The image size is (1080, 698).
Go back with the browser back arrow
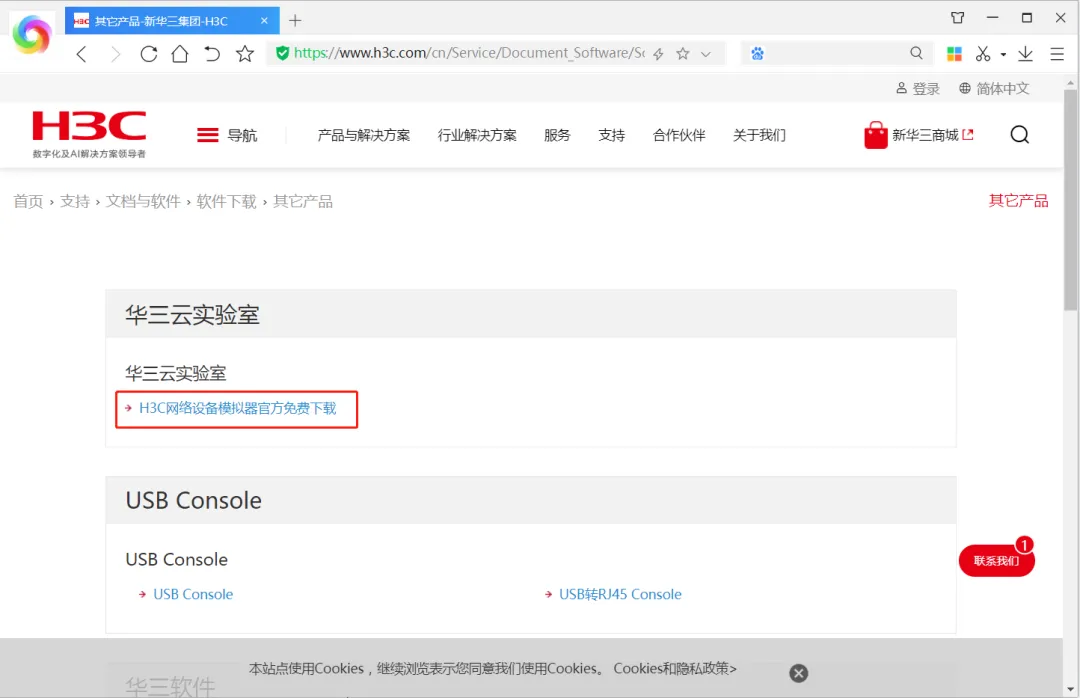(82, 54)
